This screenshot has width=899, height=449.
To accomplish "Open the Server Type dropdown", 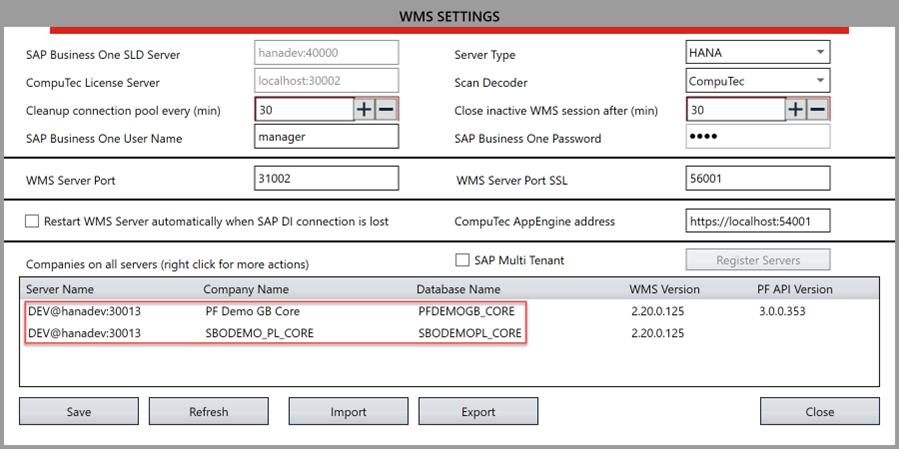I will [x=758, y=52].
